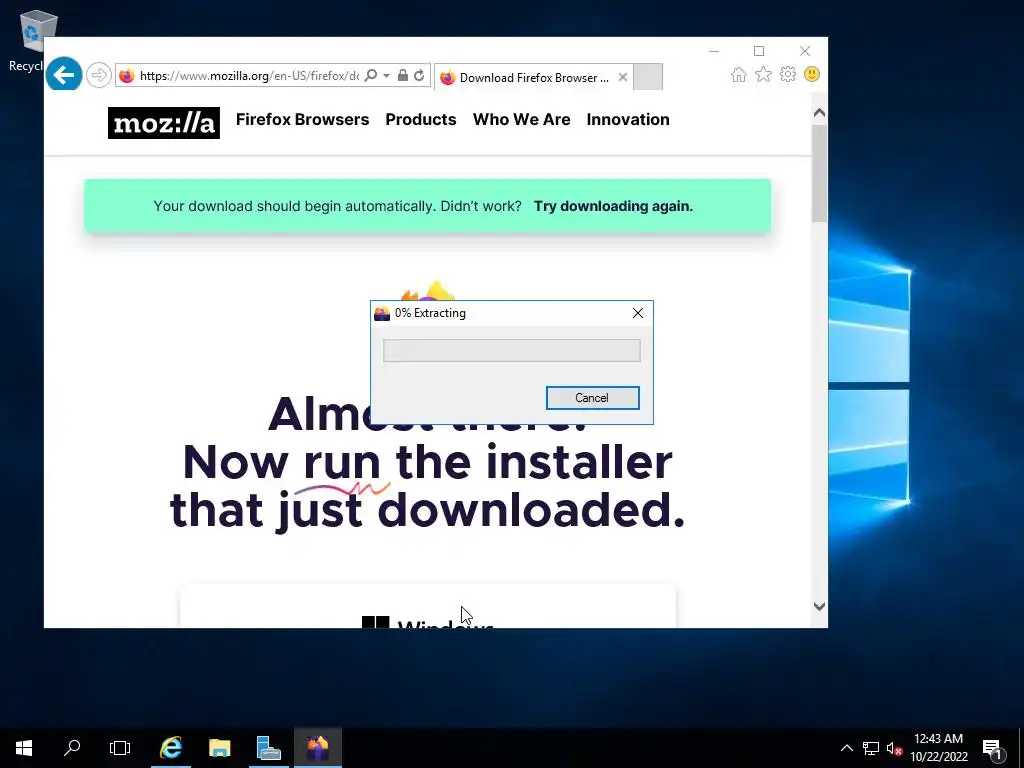Click the installer icon in dialog title bar
Viewport: 1024px width, 768px height.
pos(382,313)
